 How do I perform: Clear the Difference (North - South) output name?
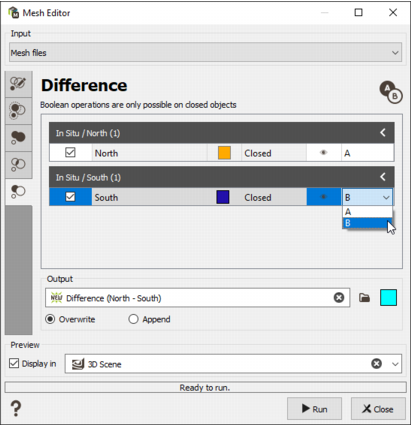339,297
